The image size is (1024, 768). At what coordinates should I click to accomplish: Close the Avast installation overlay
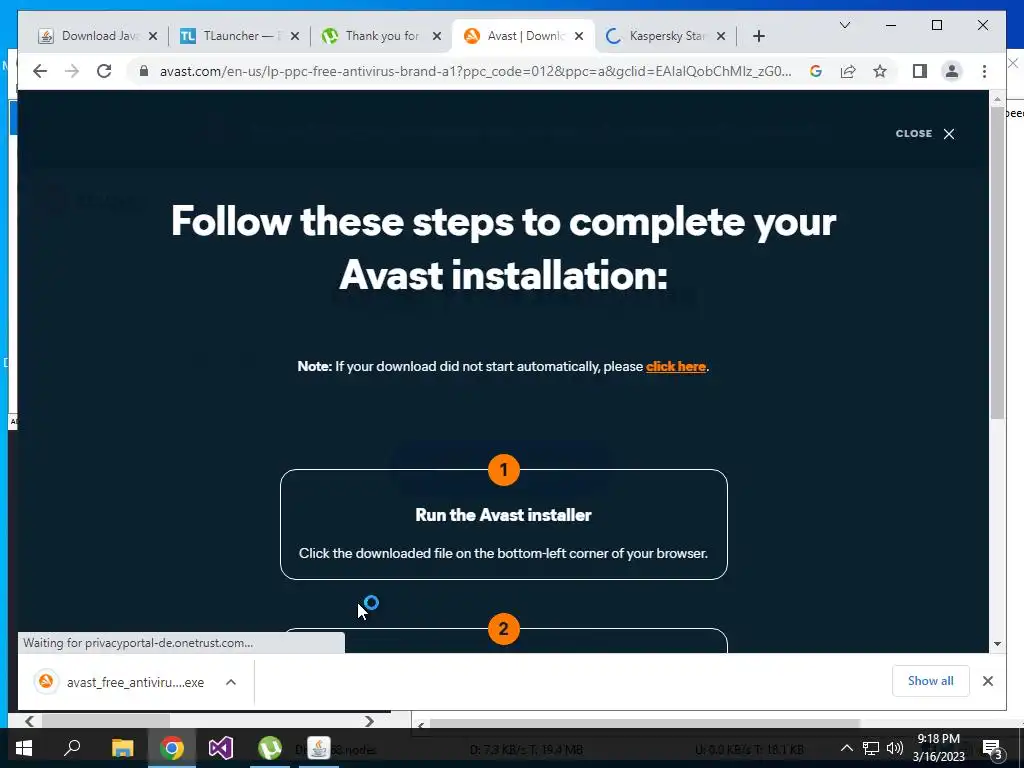(x=925, y=133)
